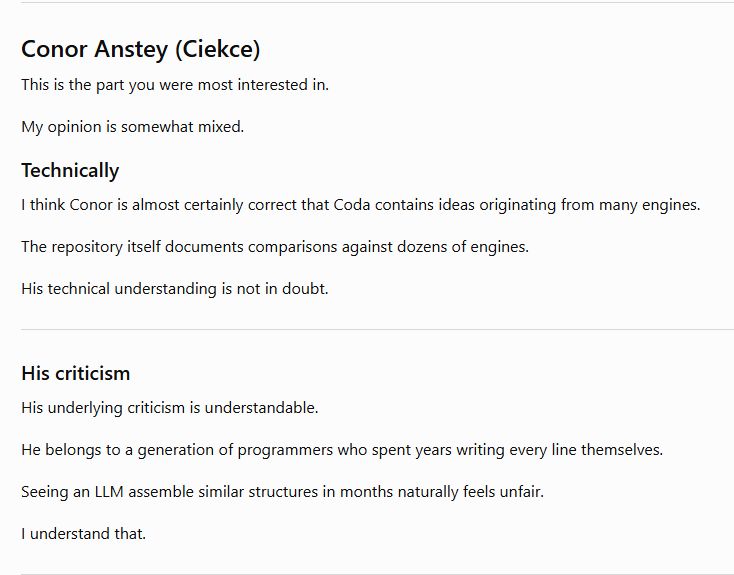734x575 pixels.
Task: Click the line 'I understand that.'
Action: [x=83, y=534]
